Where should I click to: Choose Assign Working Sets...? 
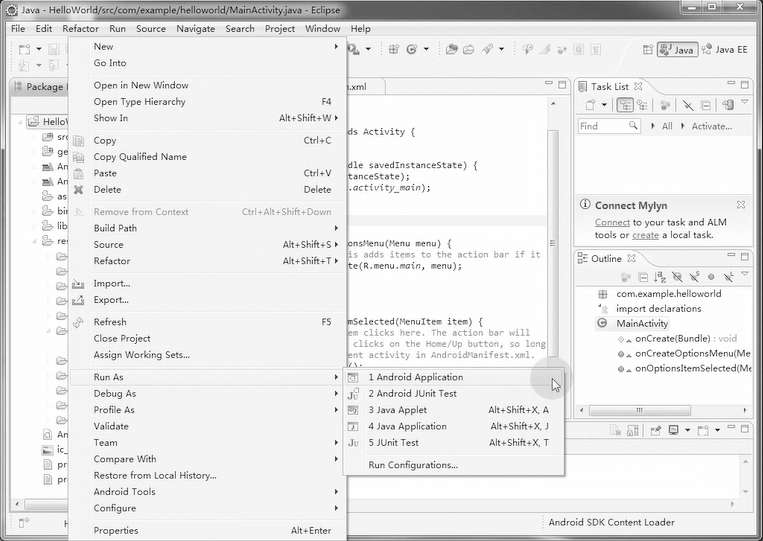point(207,355)
